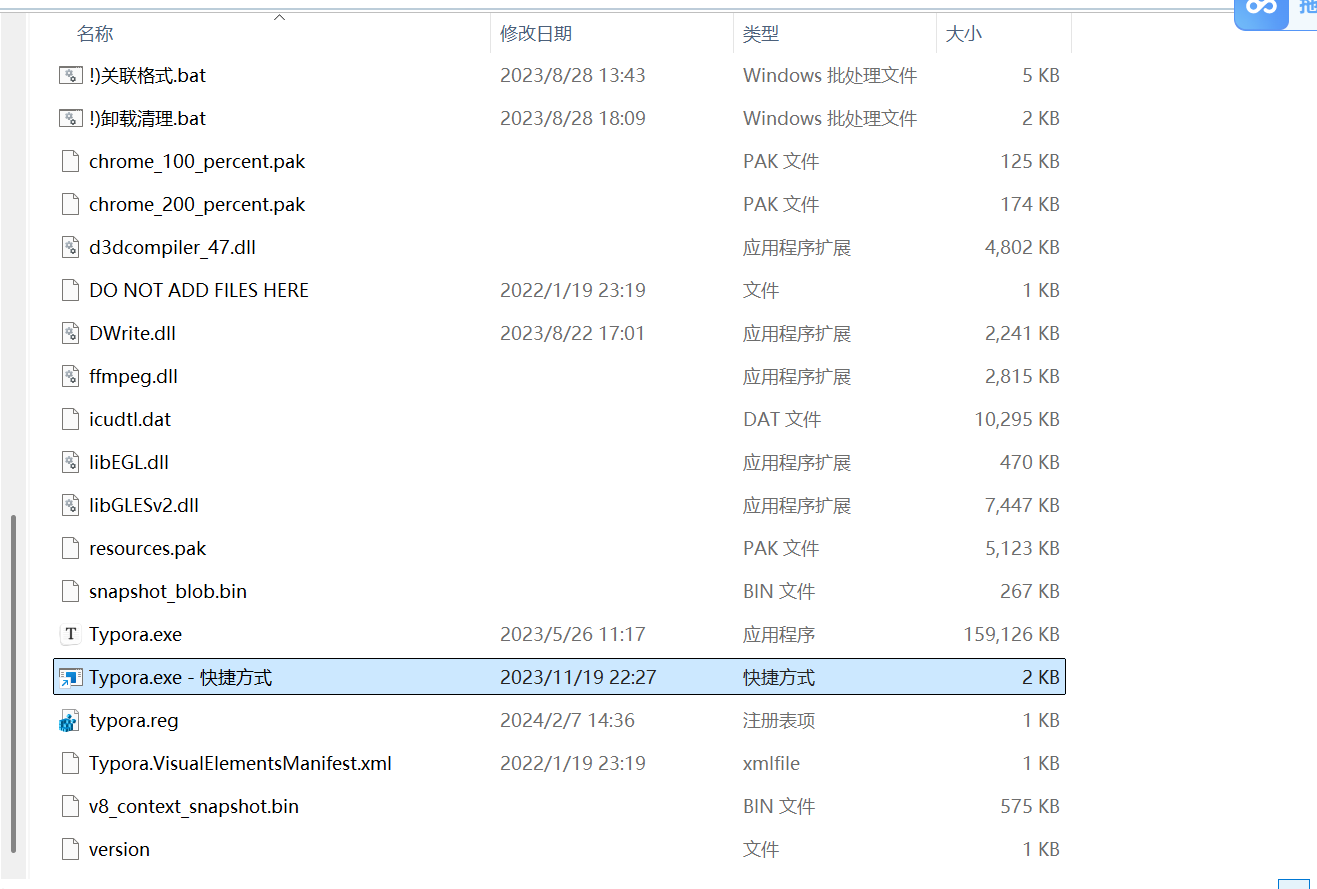This screenshot has width=1317, height=889.
Task: Click the name DO NOT ADD FILES HERE
Action: point(199,290)
